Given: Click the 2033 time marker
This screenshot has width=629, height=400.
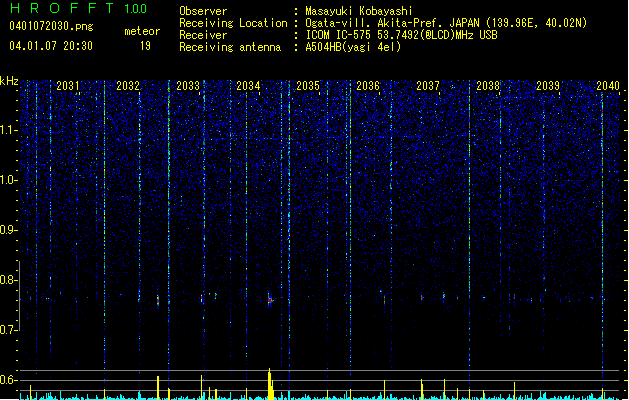Looking at the screenshot, I should [188, 86].
